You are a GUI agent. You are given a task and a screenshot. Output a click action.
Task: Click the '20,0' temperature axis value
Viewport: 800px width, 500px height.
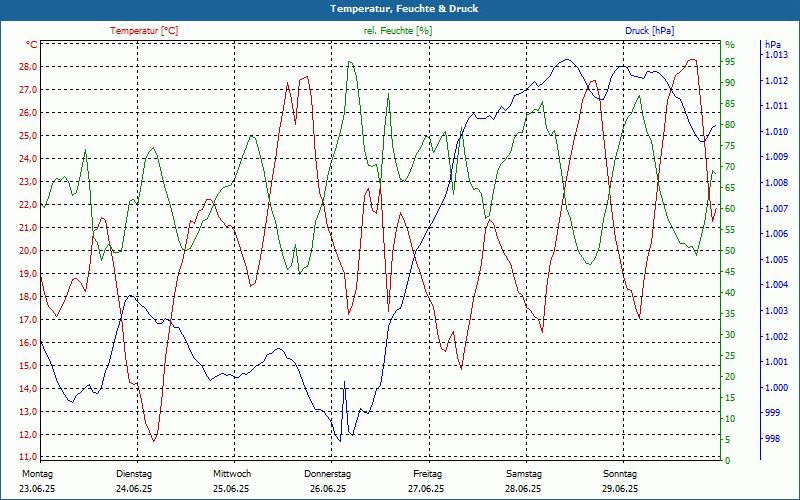28,251
